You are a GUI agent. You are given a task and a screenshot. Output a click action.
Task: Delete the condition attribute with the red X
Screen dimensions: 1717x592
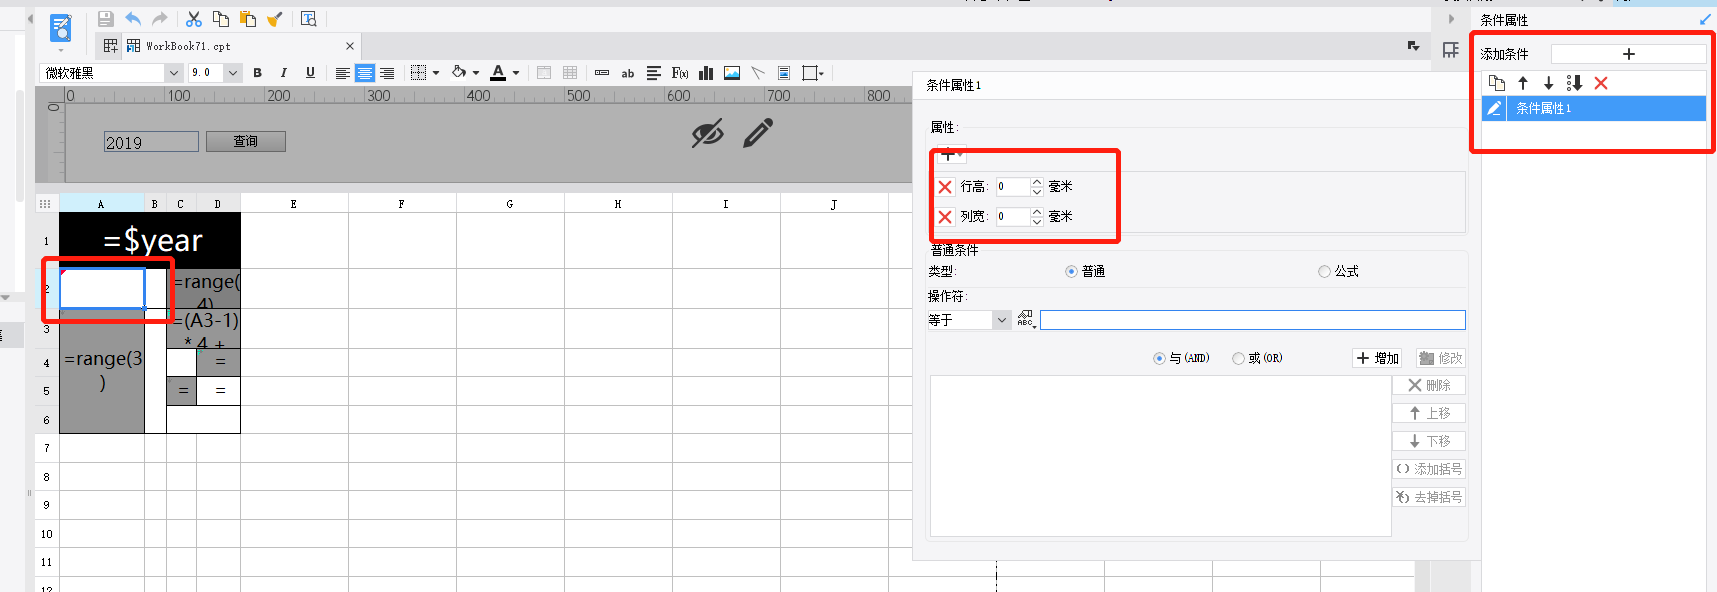[x=1601, y=83]
